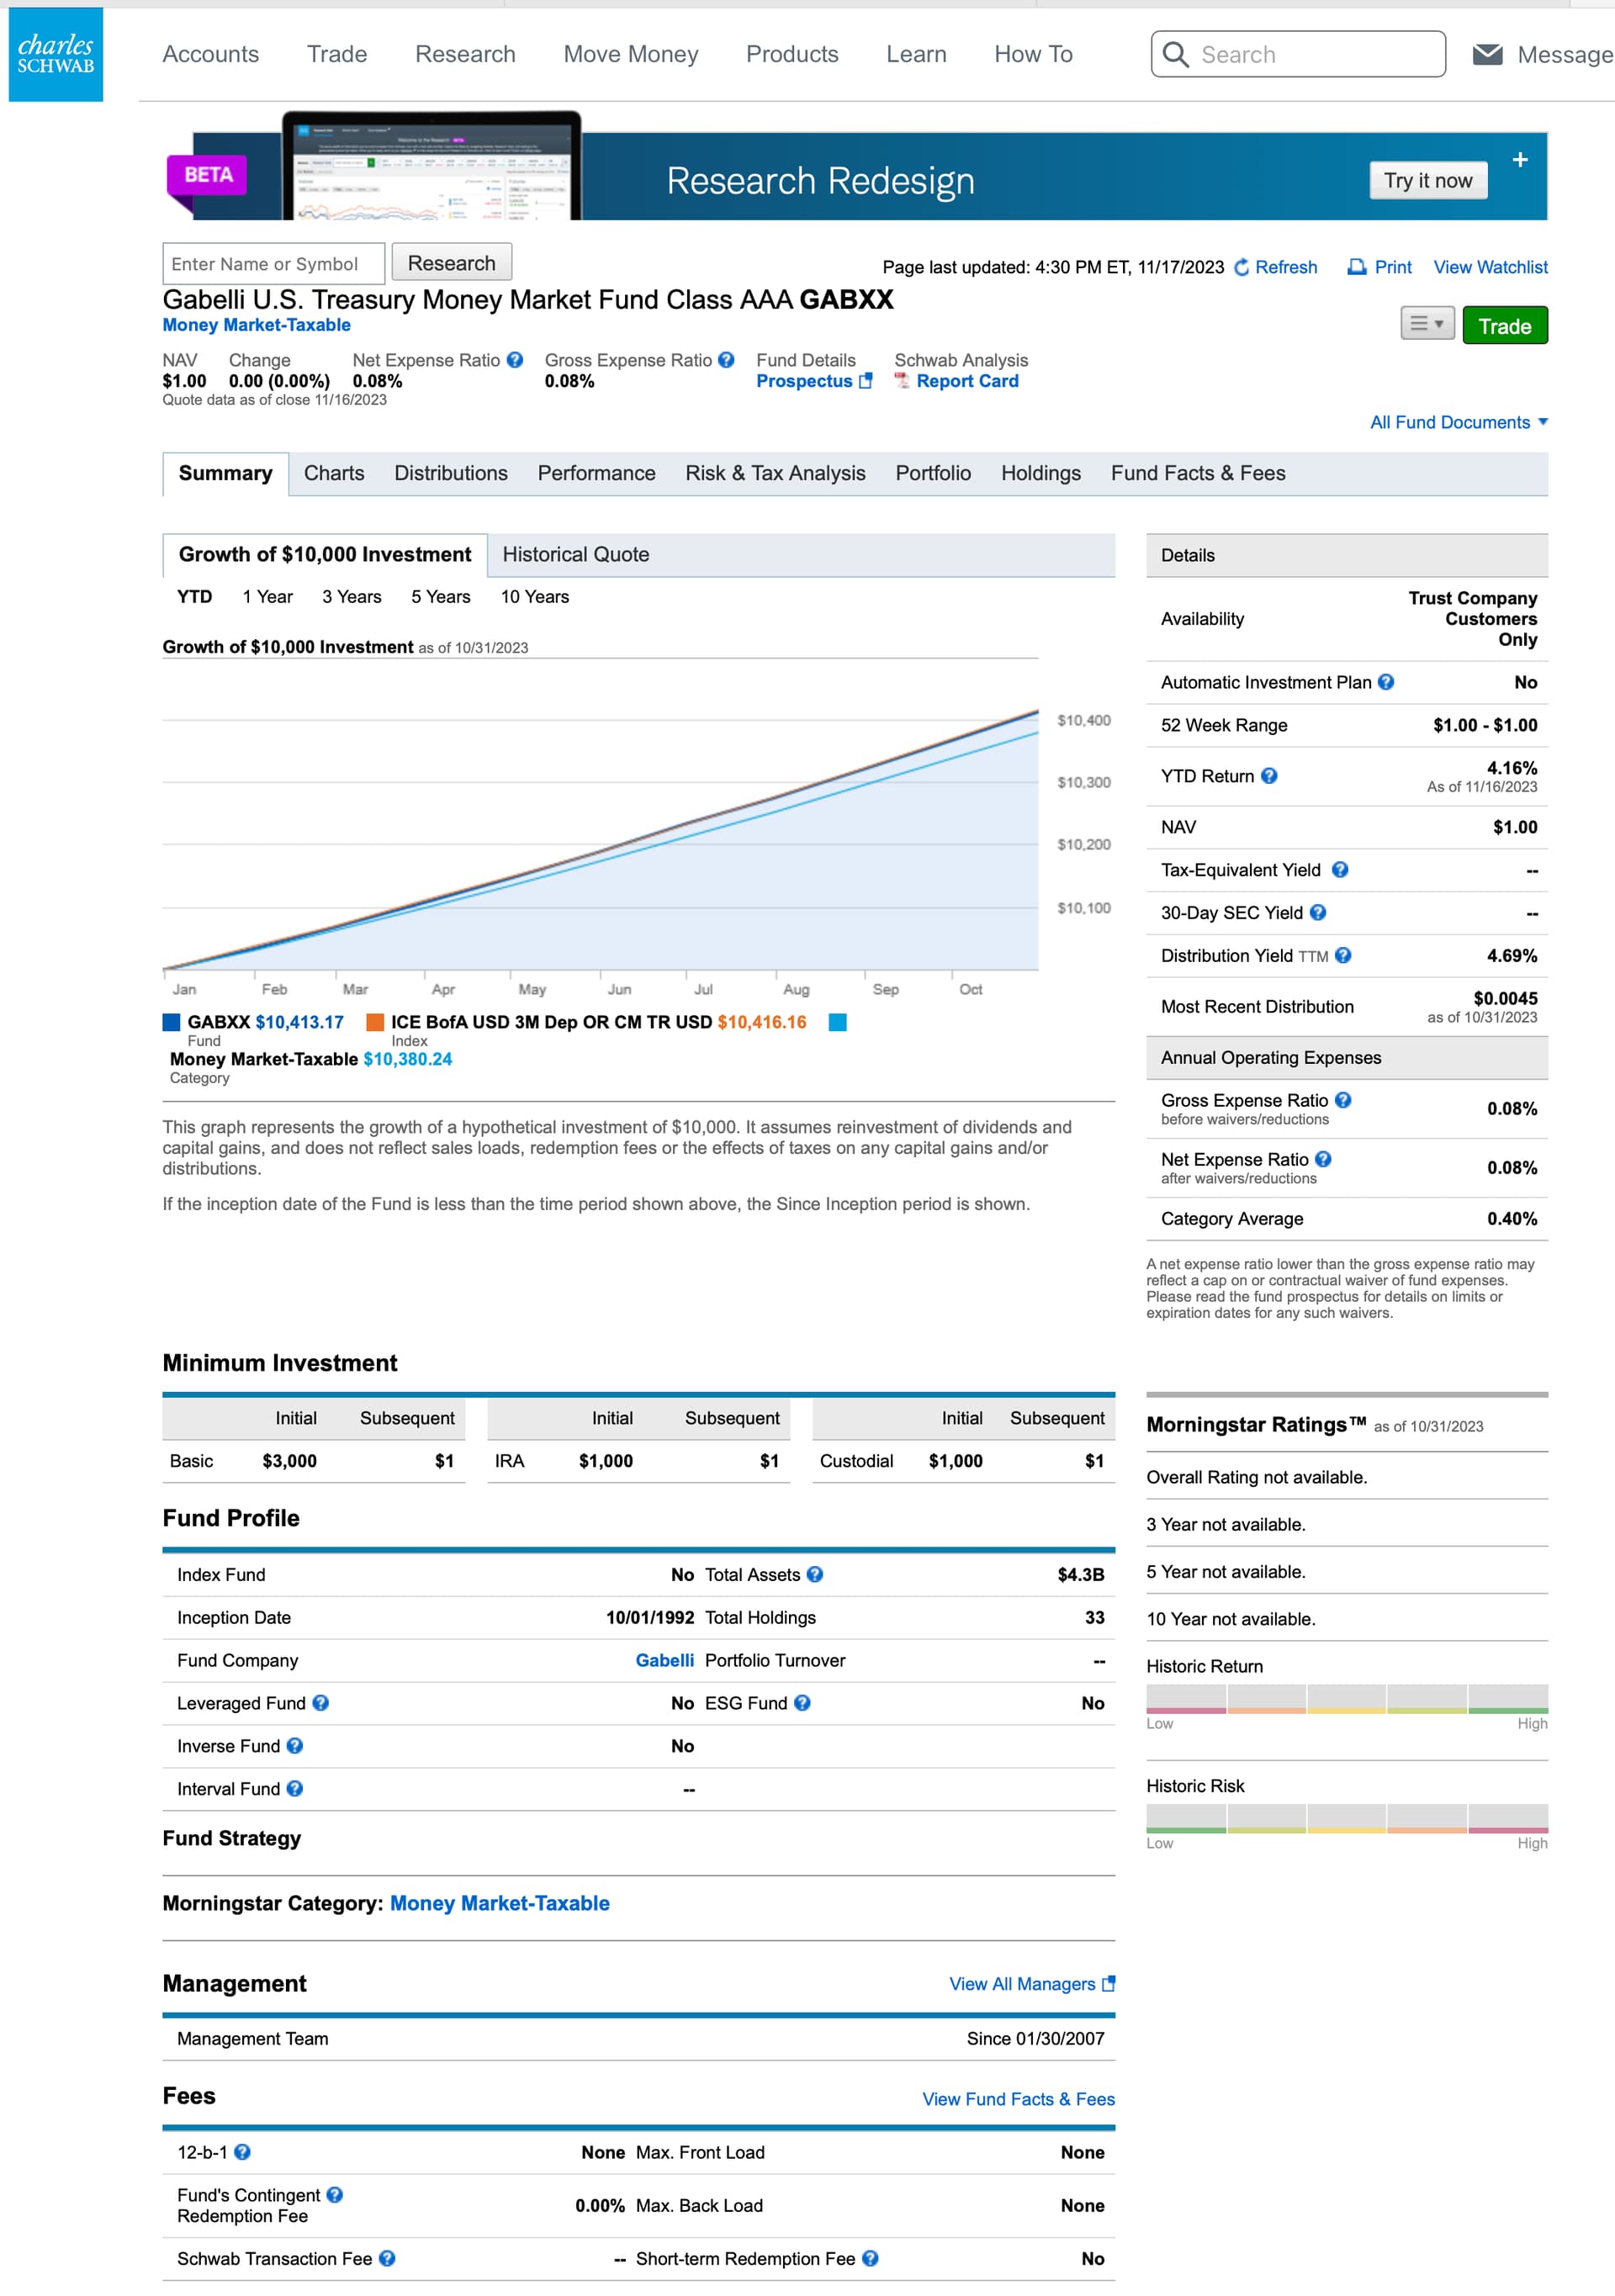Screen dimensions: 1615x2296
Task: Switch to the Charts tab
Action: [334, 474]
